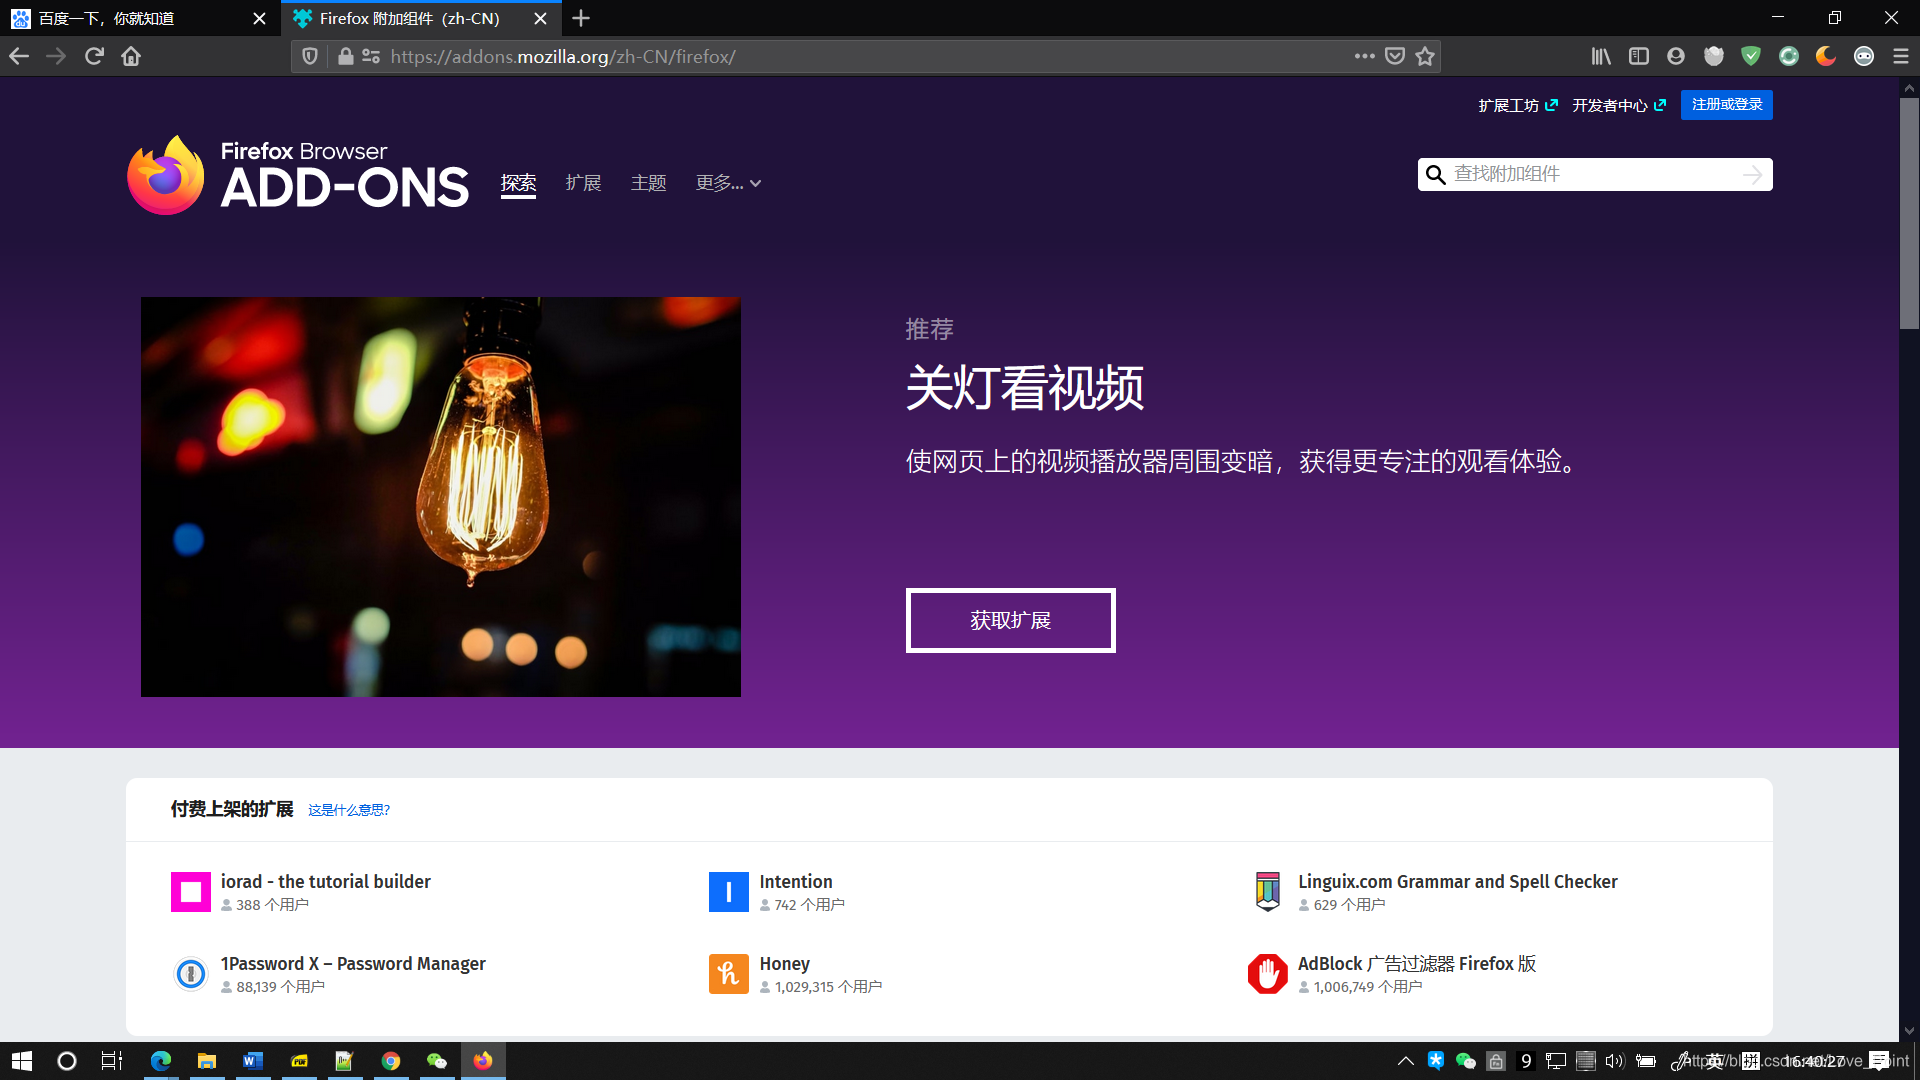Open Firefox hamburger menu
Screen dimensions: 1920x1080
pyautogui.click(x=1901, y=57)
